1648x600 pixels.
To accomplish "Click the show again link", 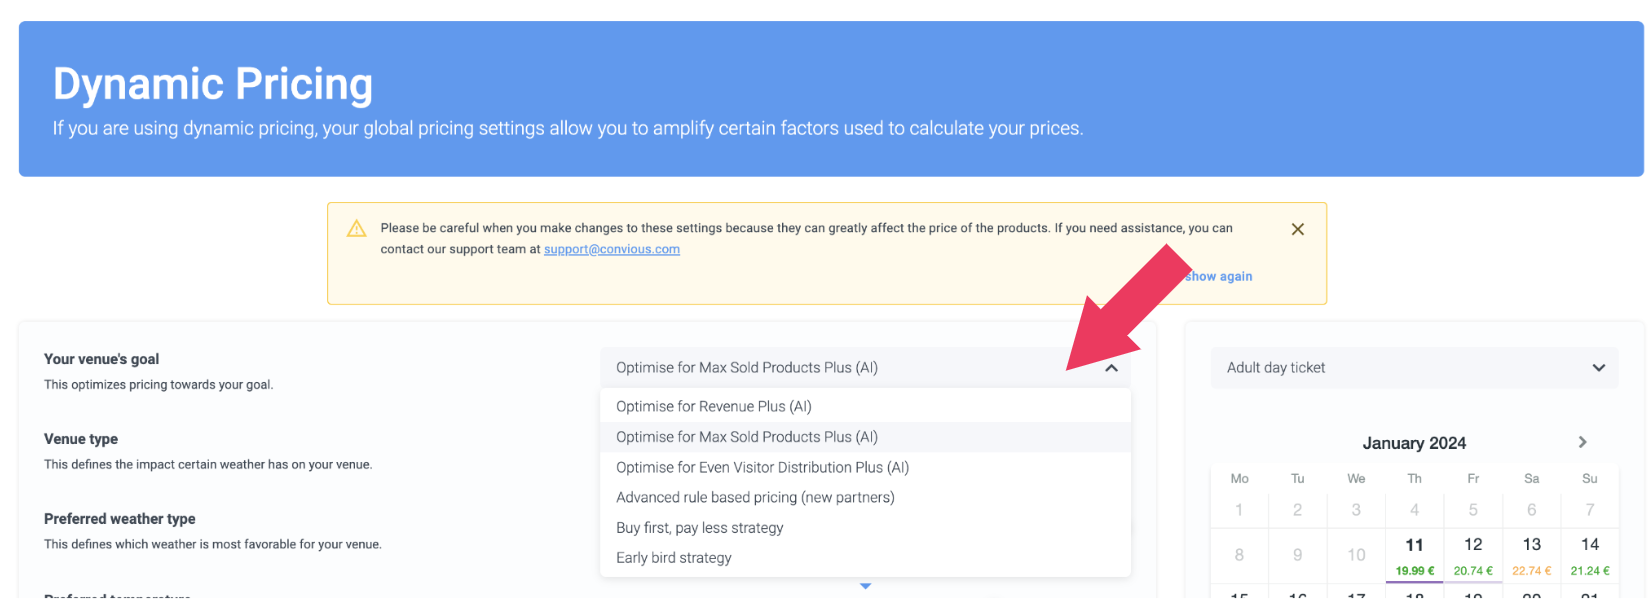I will pos(1219,276).
